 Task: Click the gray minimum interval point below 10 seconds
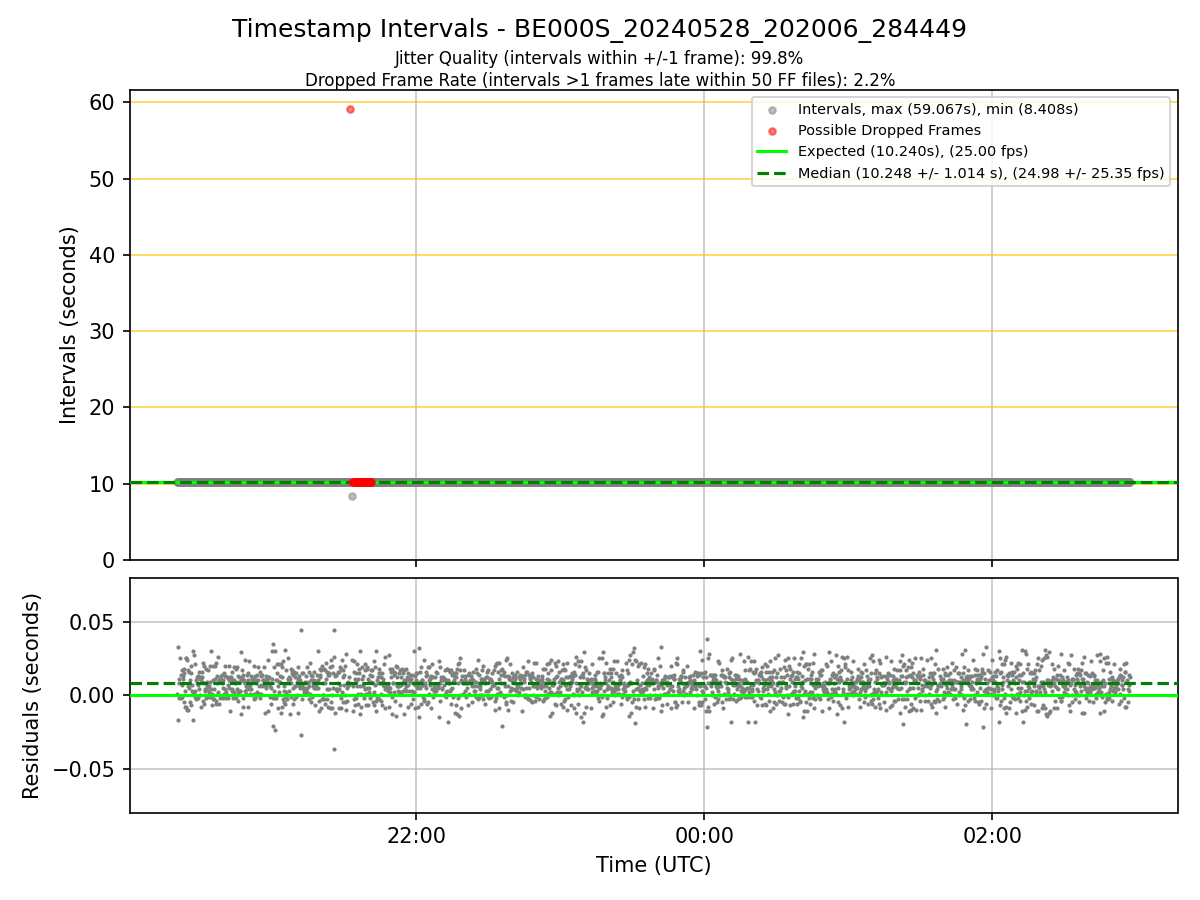352,496
